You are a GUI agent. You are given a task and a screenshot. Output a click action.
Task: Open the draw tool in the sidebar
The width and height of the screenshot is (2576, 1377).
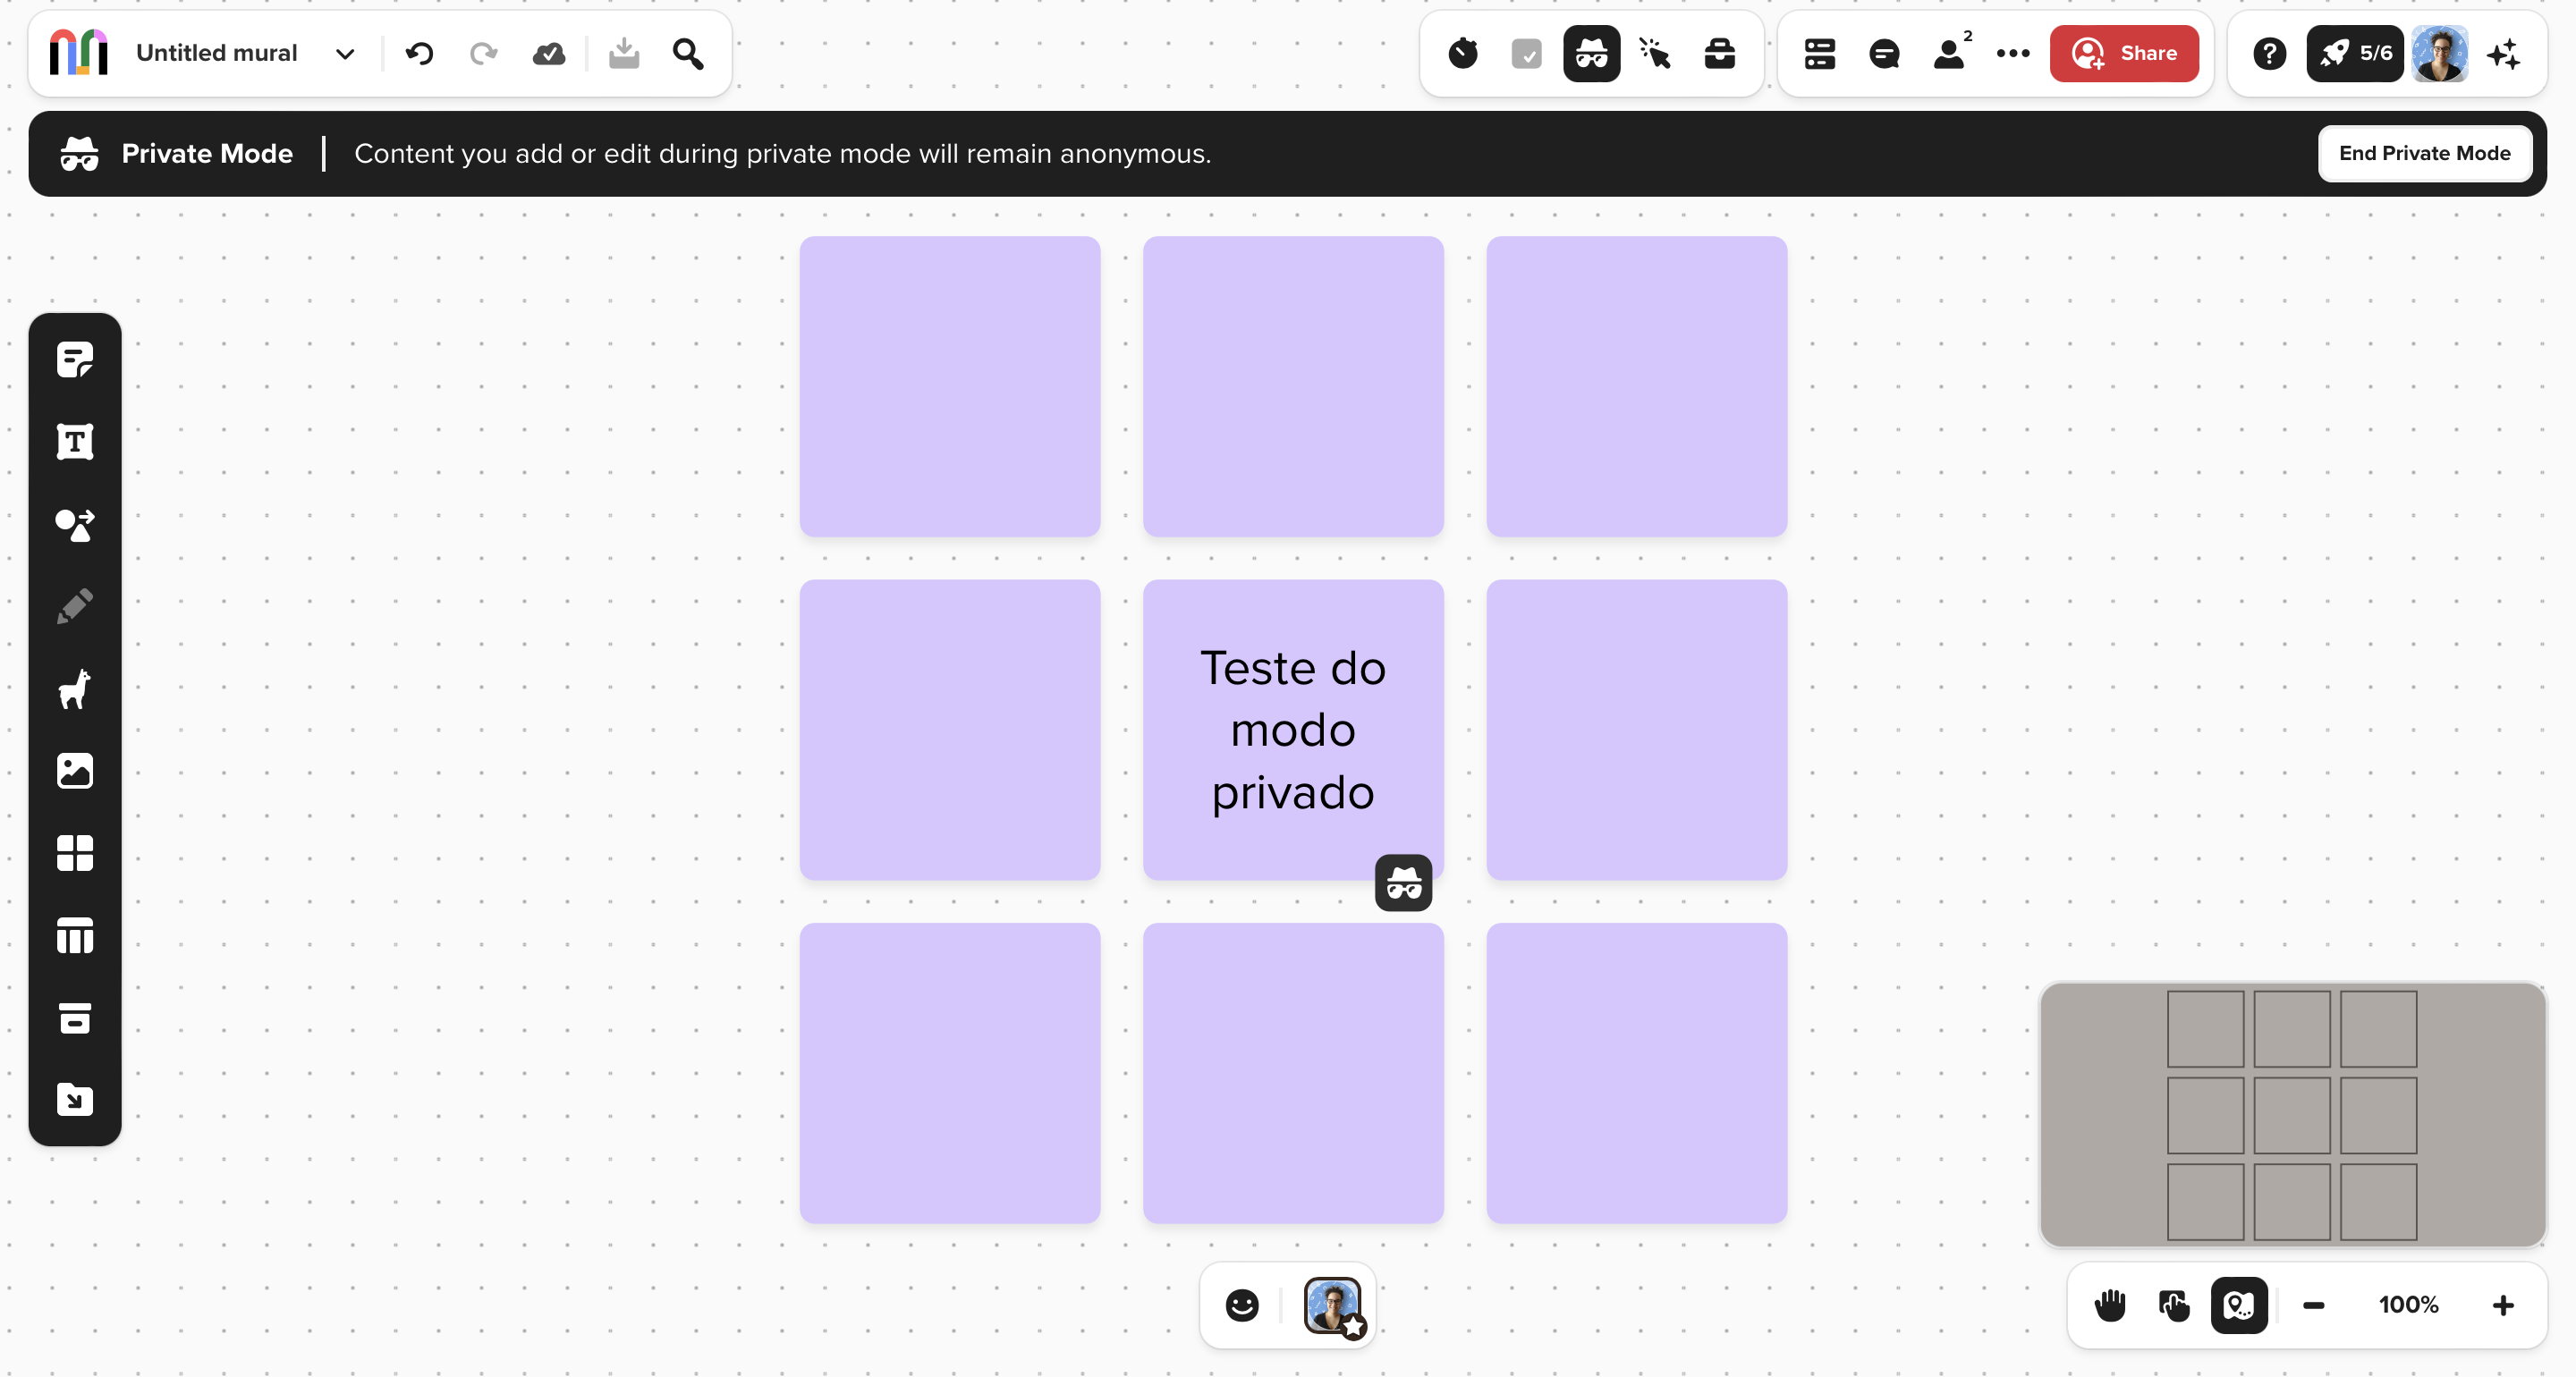[75, 606]
